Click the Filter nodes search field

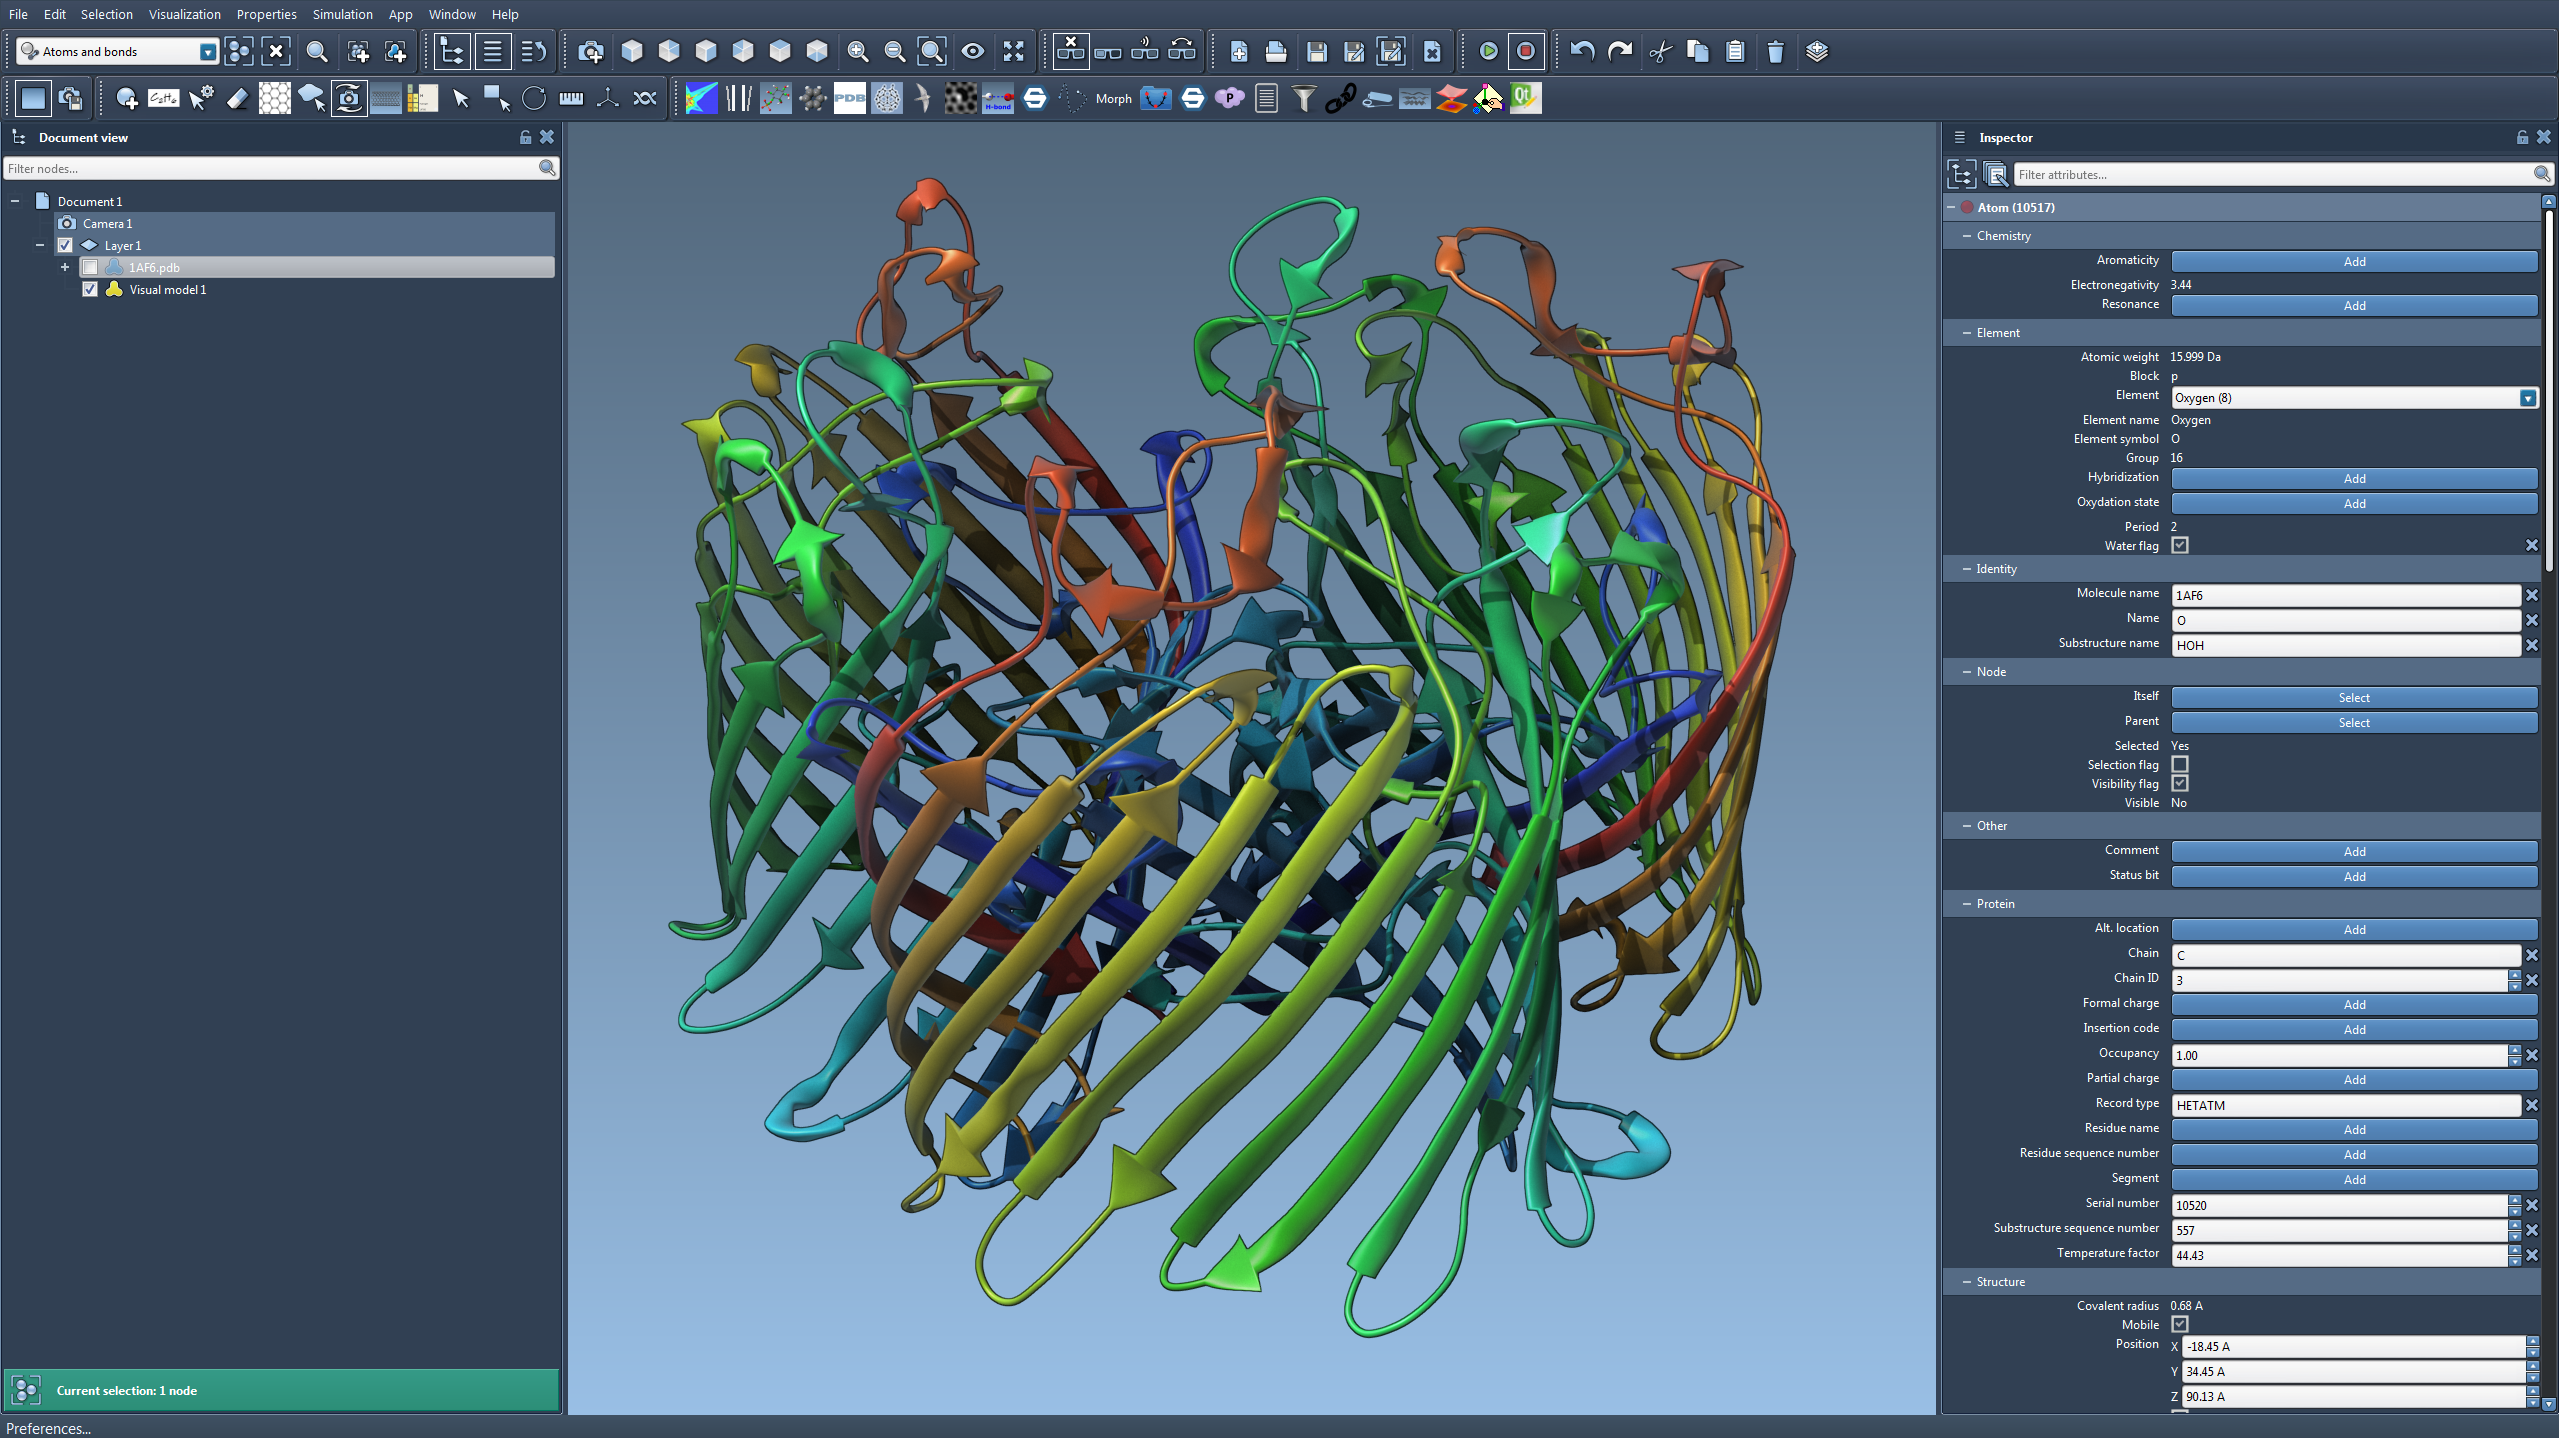tap(270, 168)
